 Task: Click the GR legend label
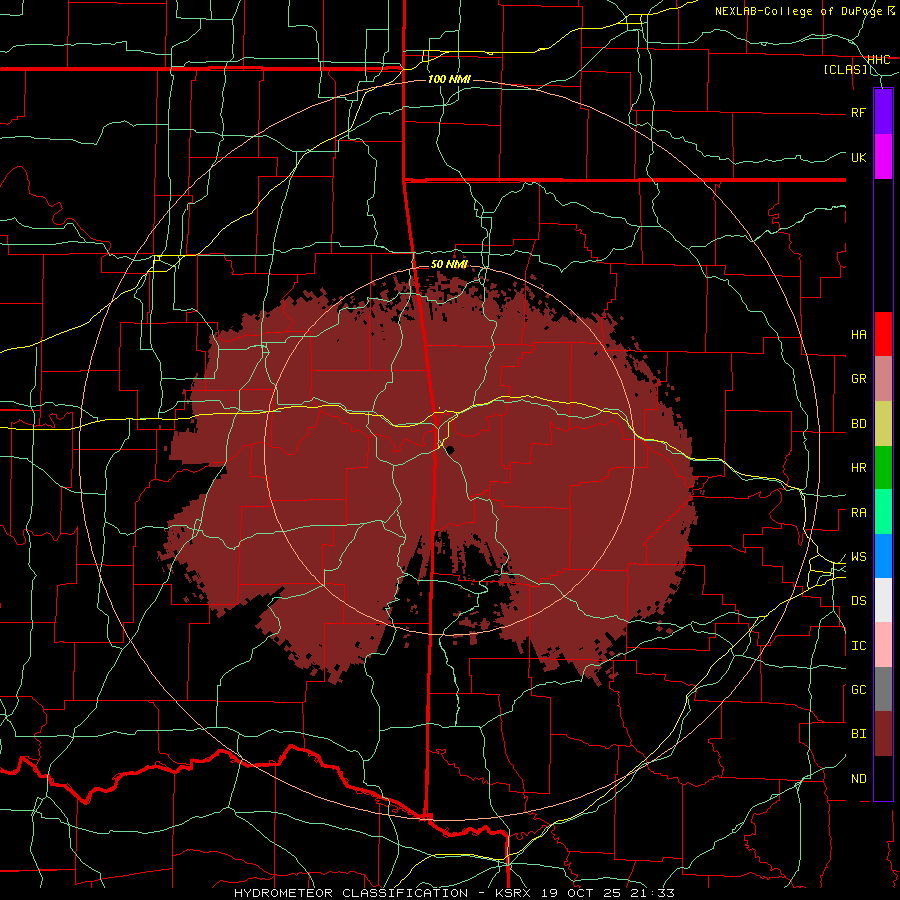(x=859, y=379)
